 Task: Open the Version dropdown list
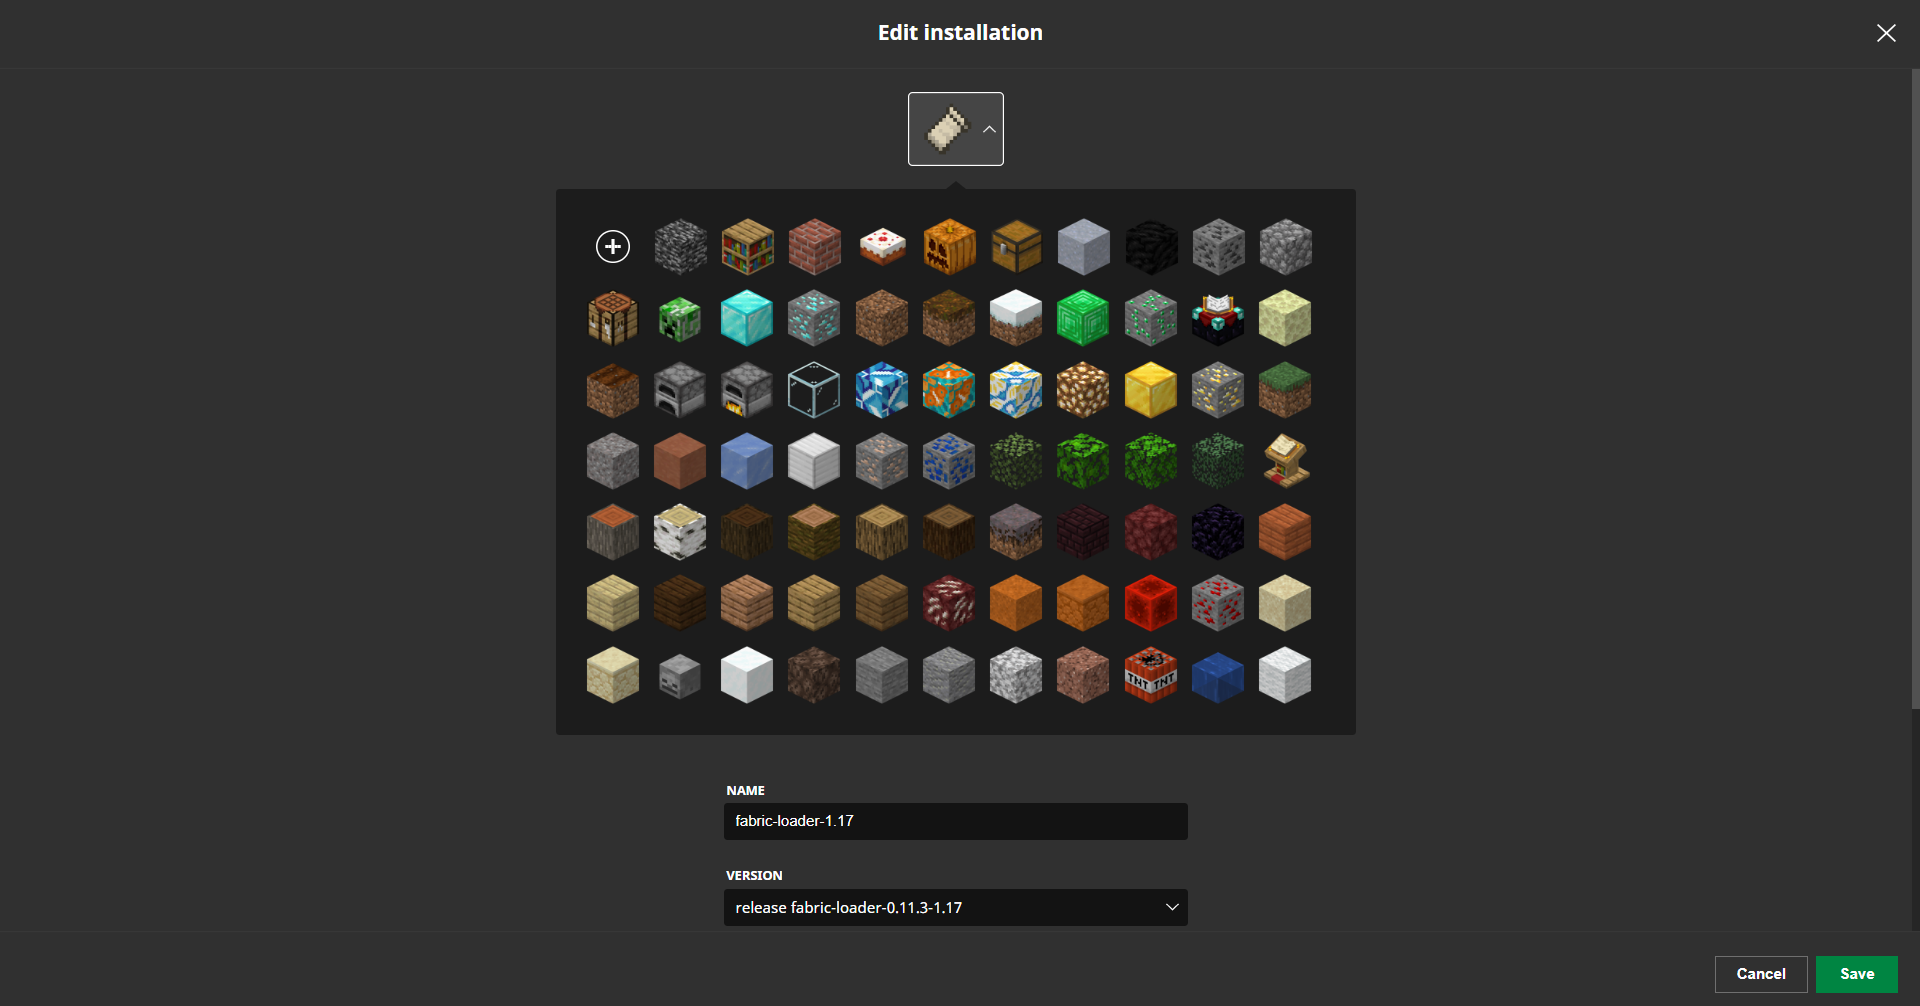click(x=956, y=907)
